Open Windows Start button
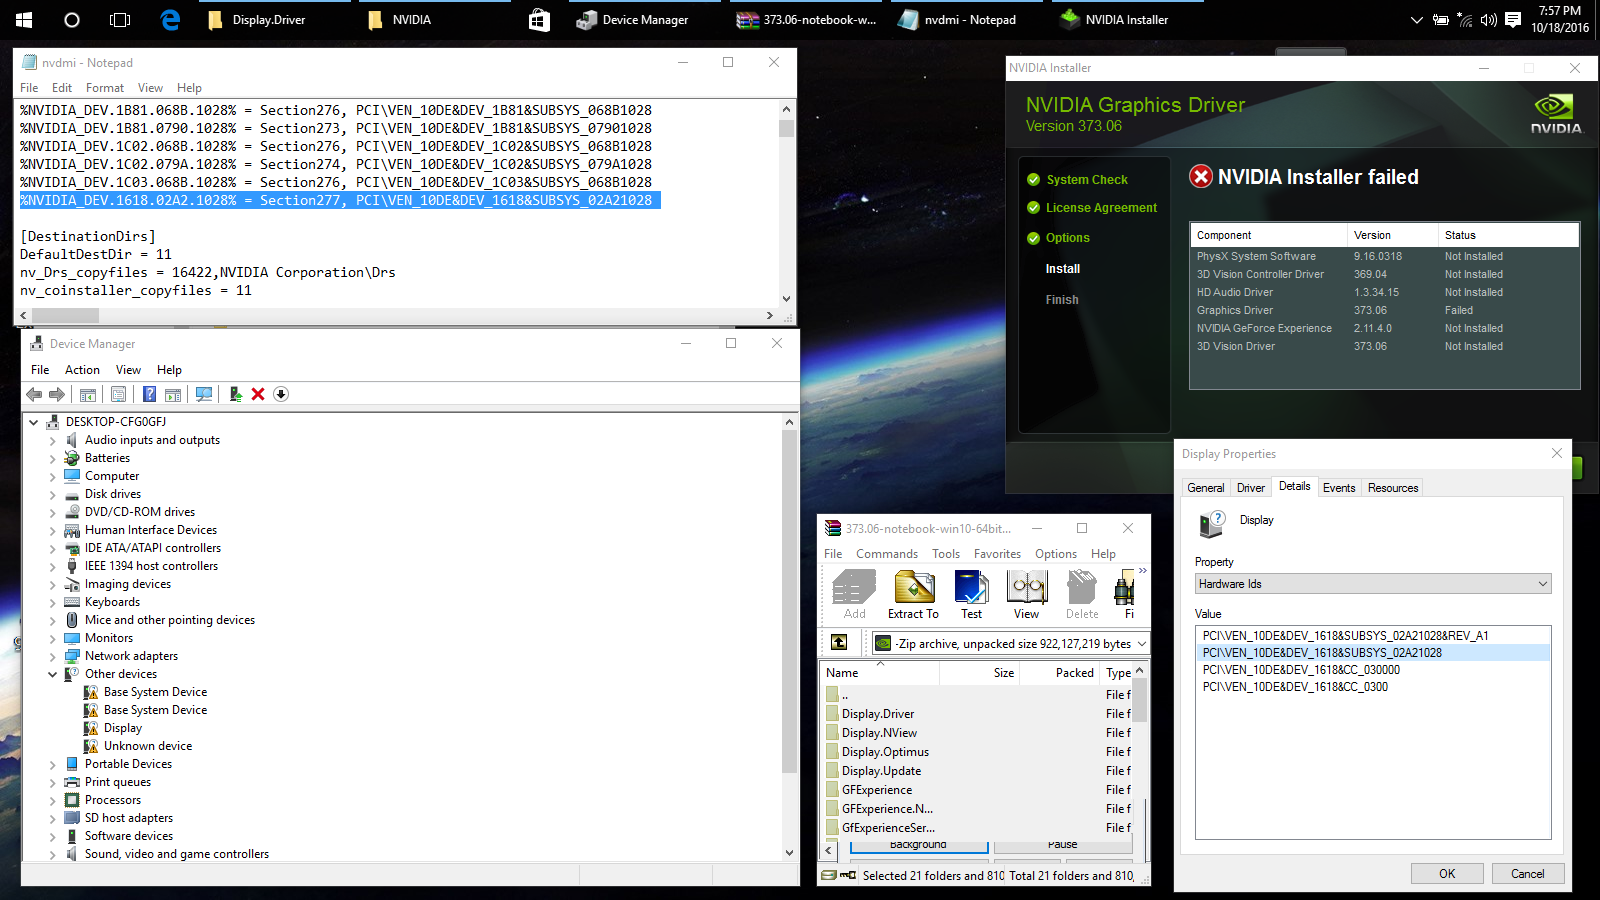Screen dimensions: 1600x900 click(x=24, y=20)
